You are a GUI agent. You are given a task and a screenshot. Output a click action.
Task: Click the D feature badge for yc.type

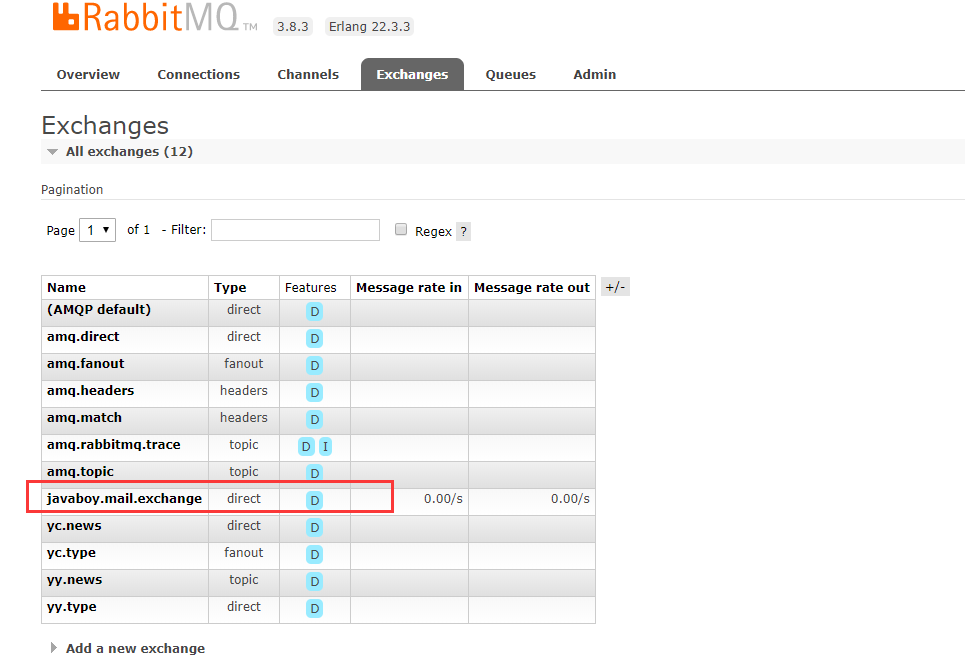click(x=314, y=554)
